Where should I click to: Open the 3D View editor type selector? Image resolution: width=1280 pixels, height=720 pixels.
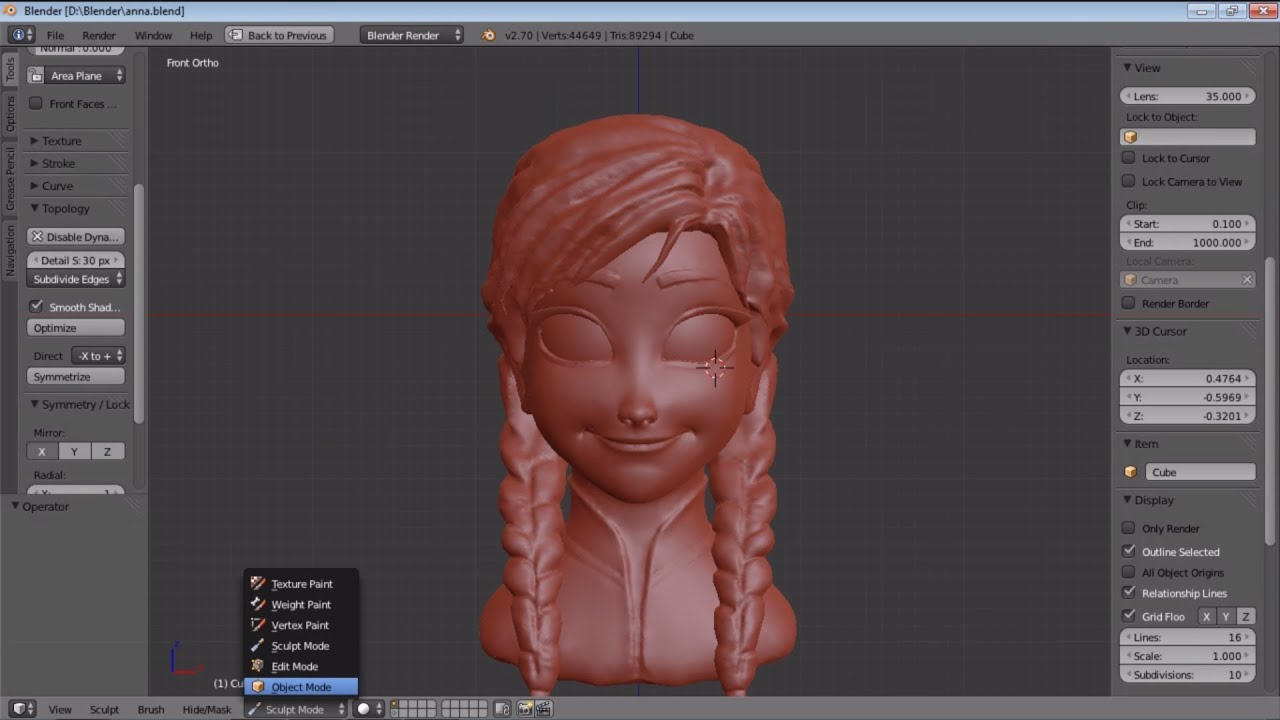[x=21, y=709]
